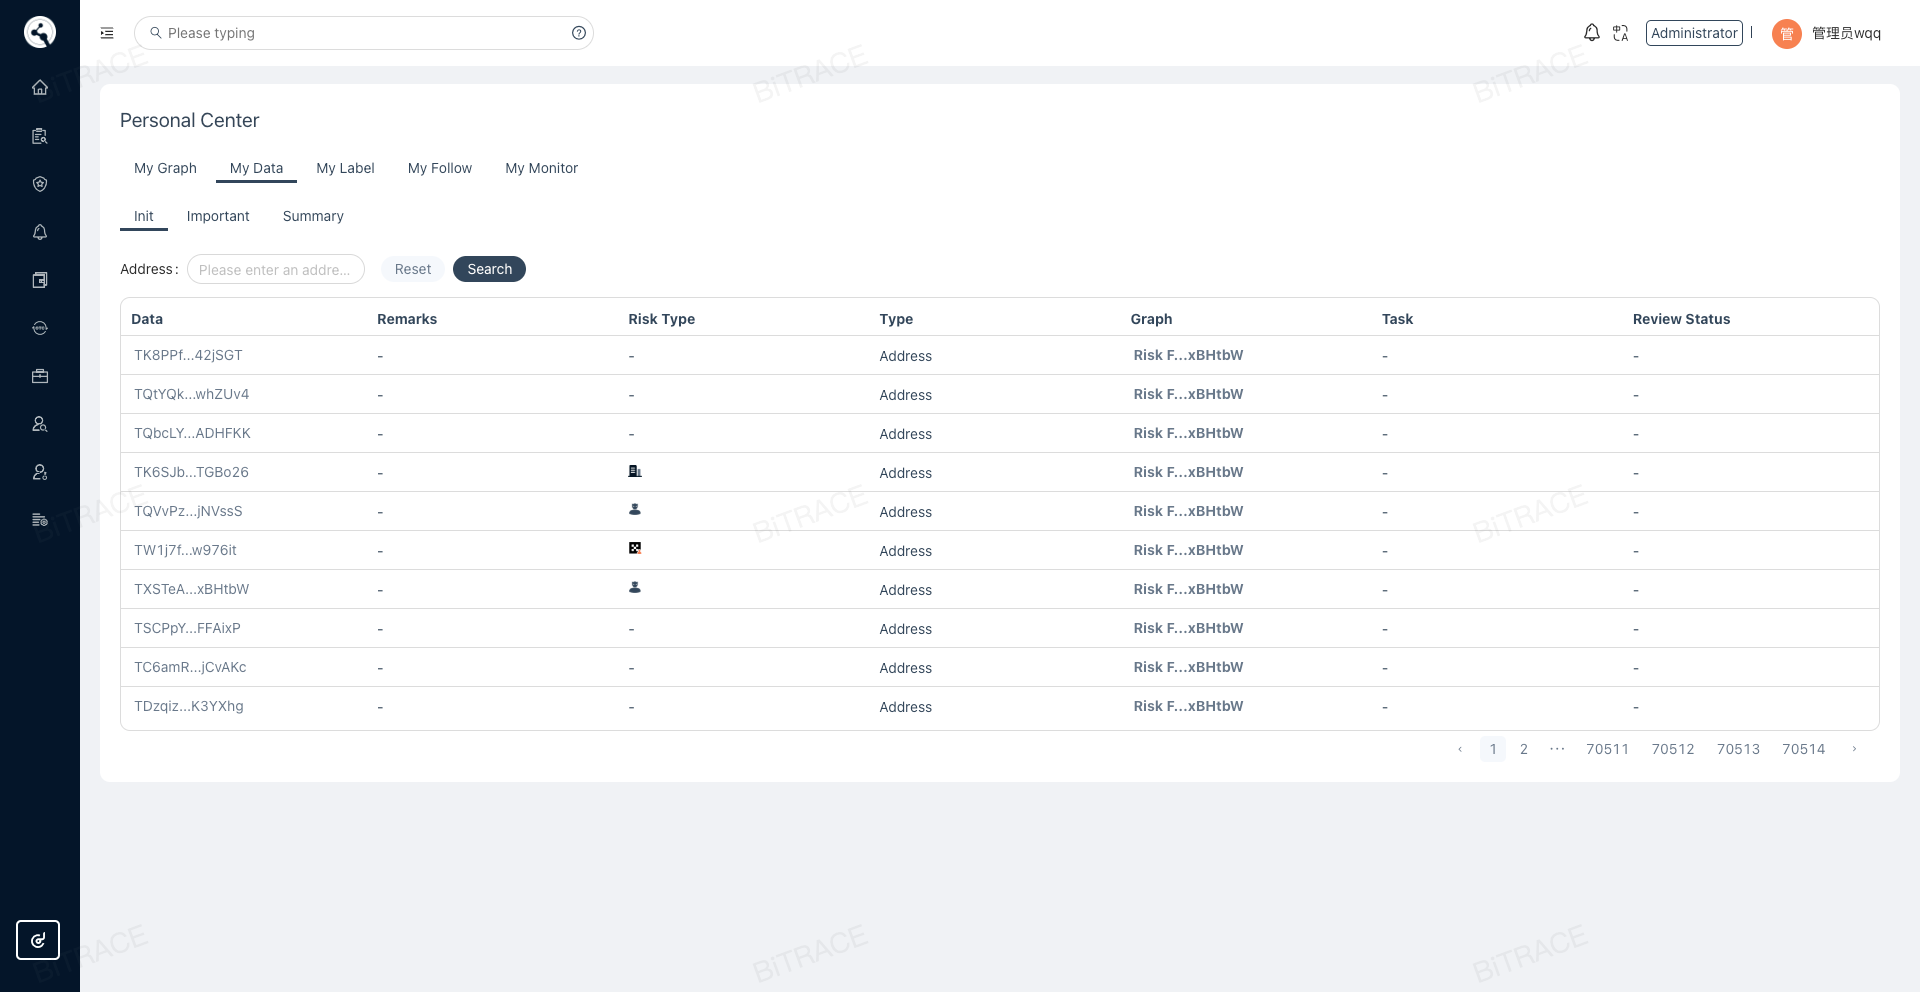Open graph link in TK8PPf...42jSGT row
Screen dimensions: 1920x992
click(1188, 355)
